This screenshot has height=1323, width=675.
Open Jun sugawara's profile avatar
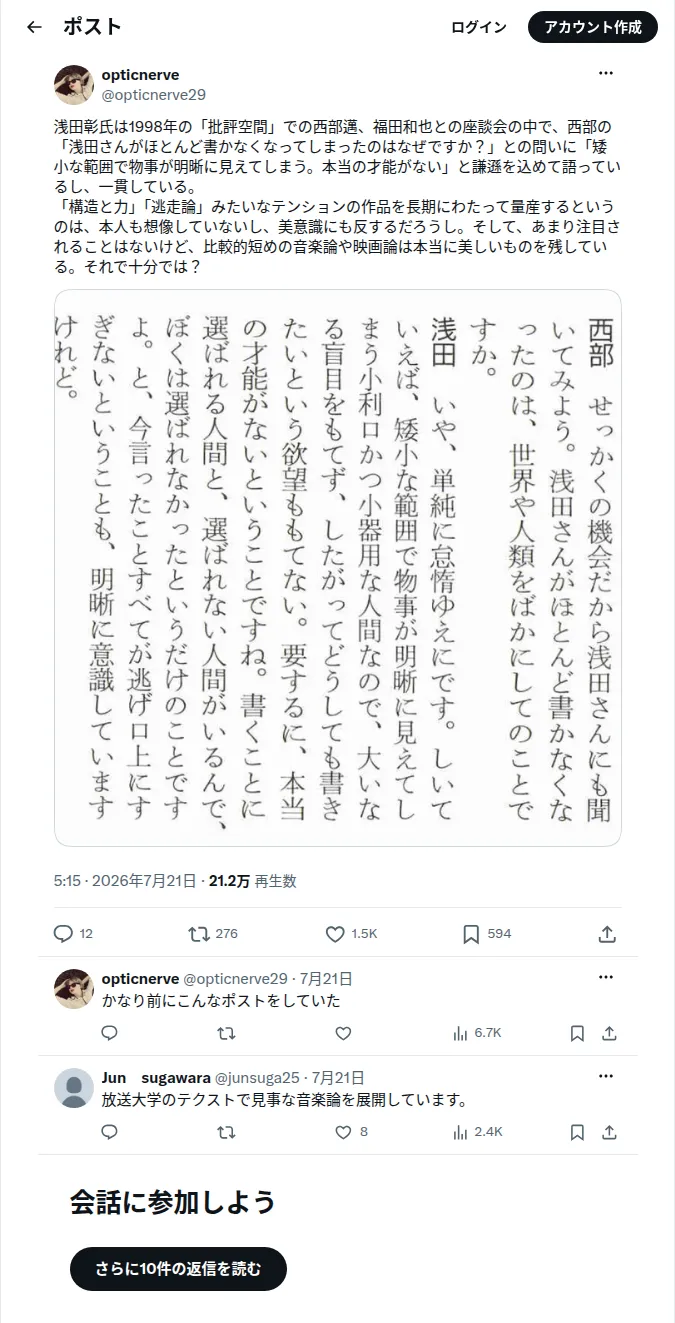pos(74,1088)
